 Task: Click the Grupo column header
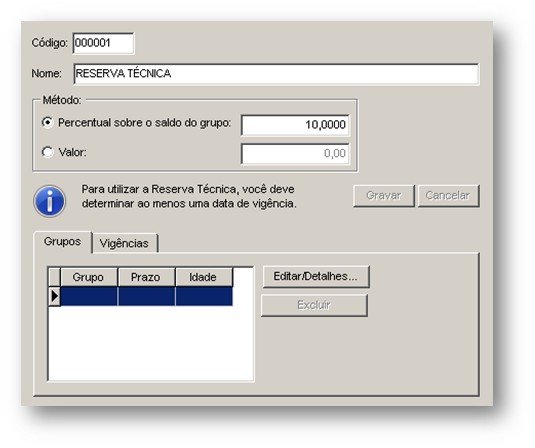click(x=88, y=277)
